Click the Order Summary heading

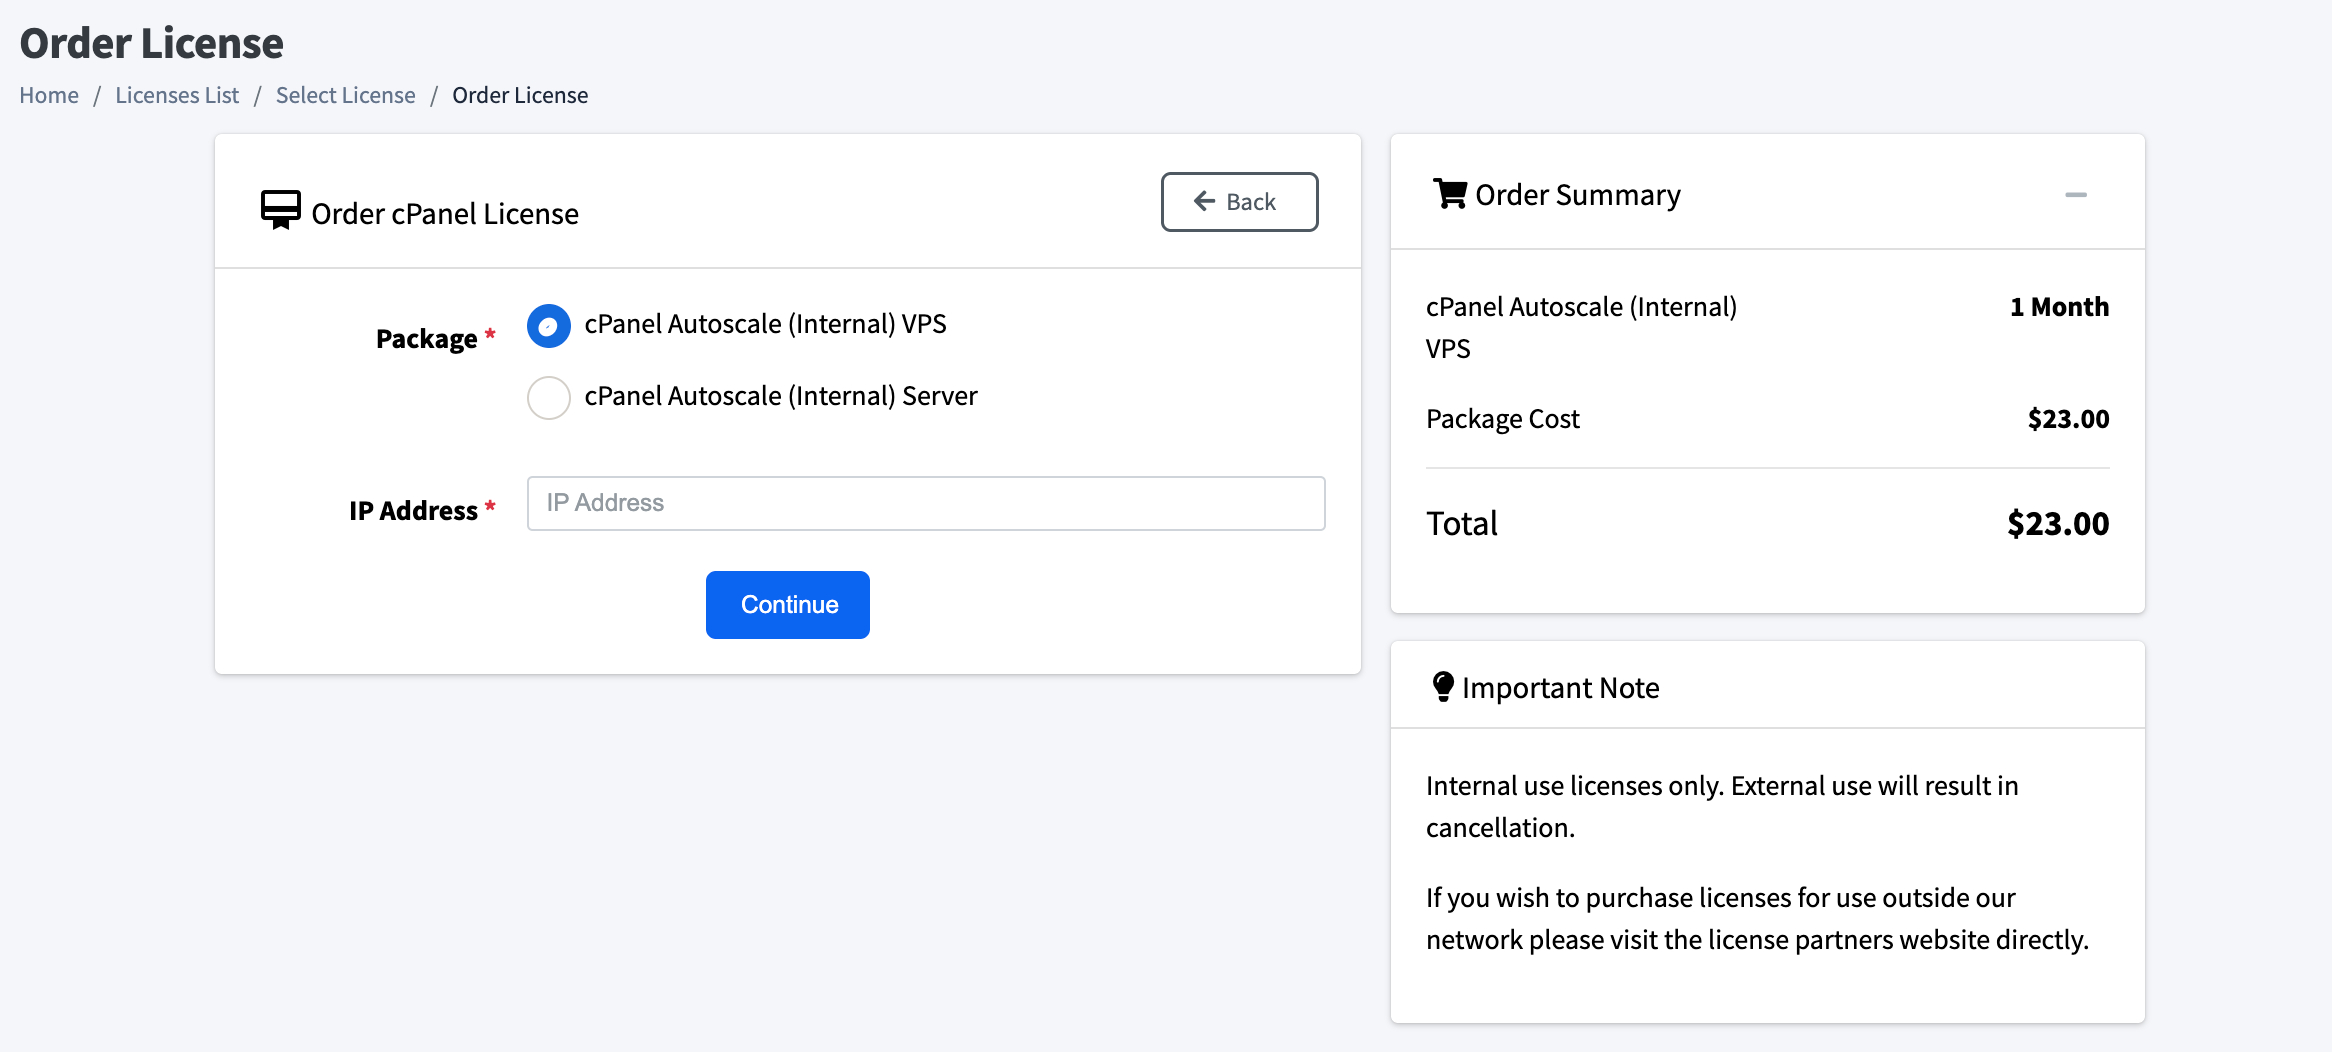(1578, 195)
